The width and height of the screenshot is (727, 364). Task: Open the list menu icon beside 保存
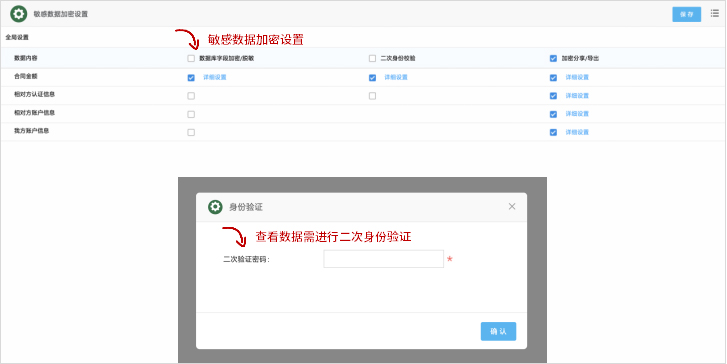tap(715, 13)
